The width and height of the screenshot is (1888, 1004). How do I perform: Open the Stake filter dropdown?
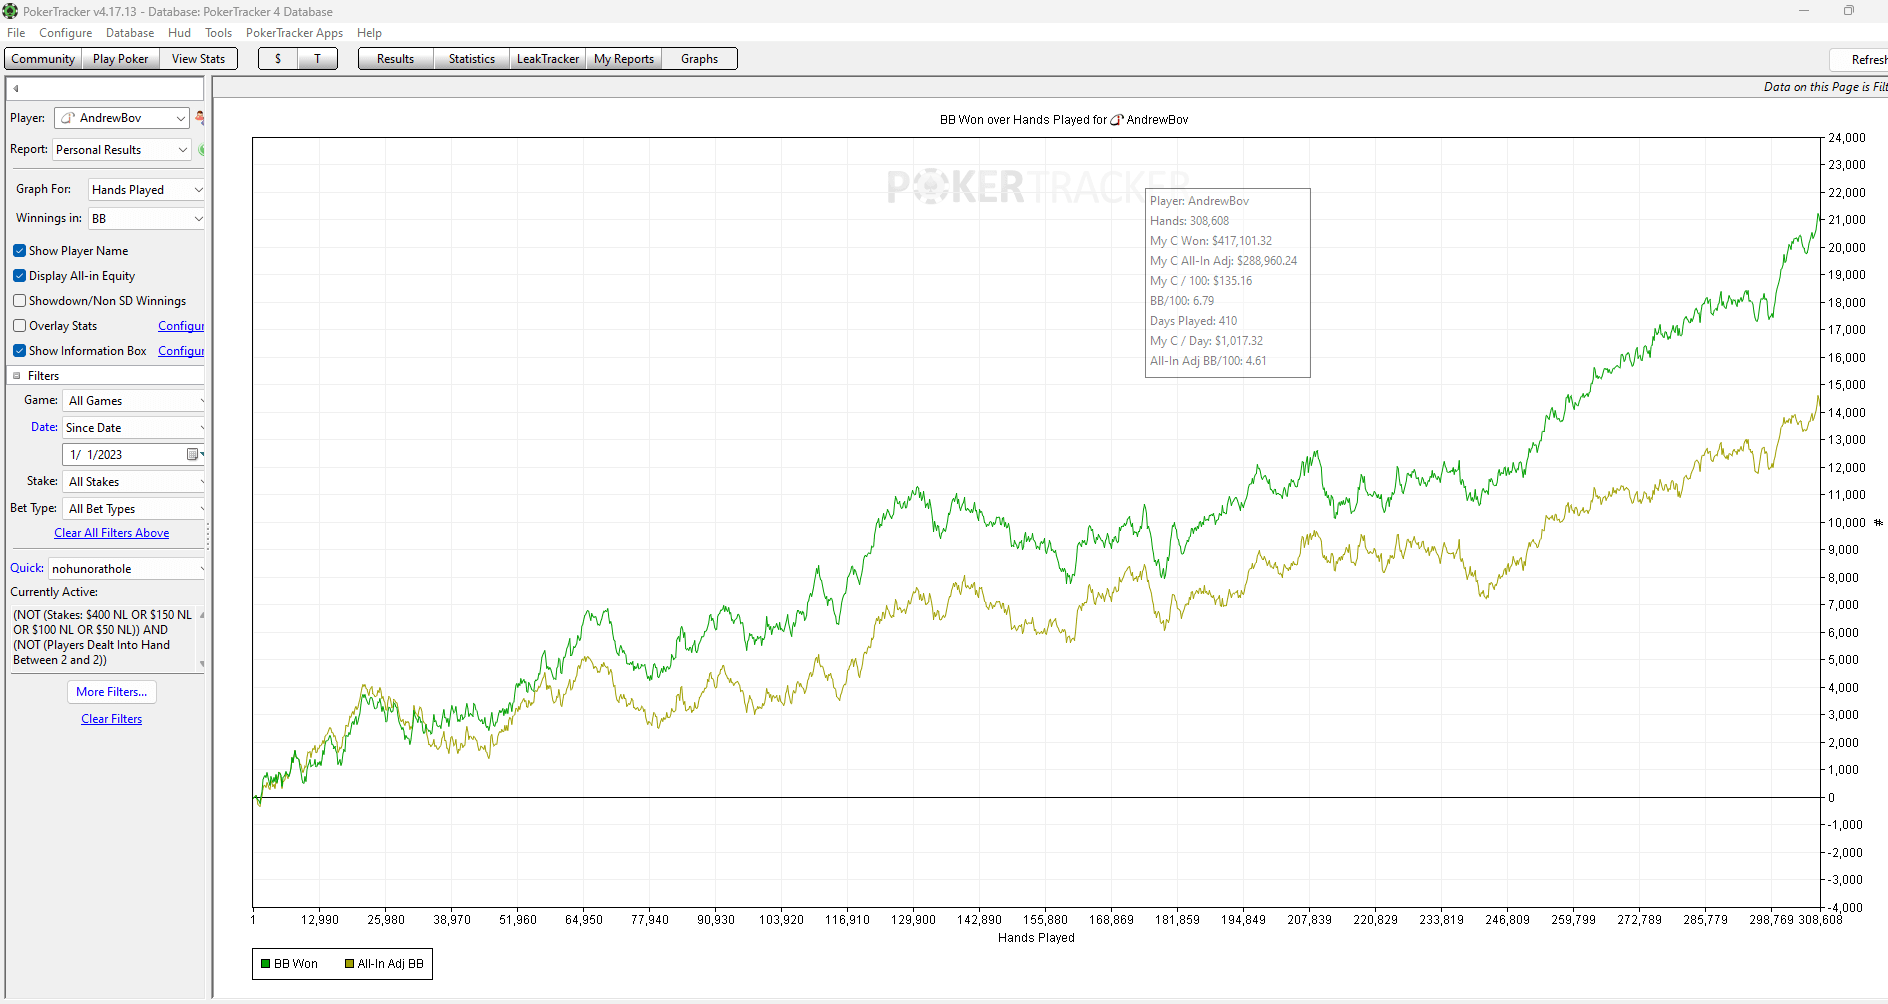tap(134, 482)
